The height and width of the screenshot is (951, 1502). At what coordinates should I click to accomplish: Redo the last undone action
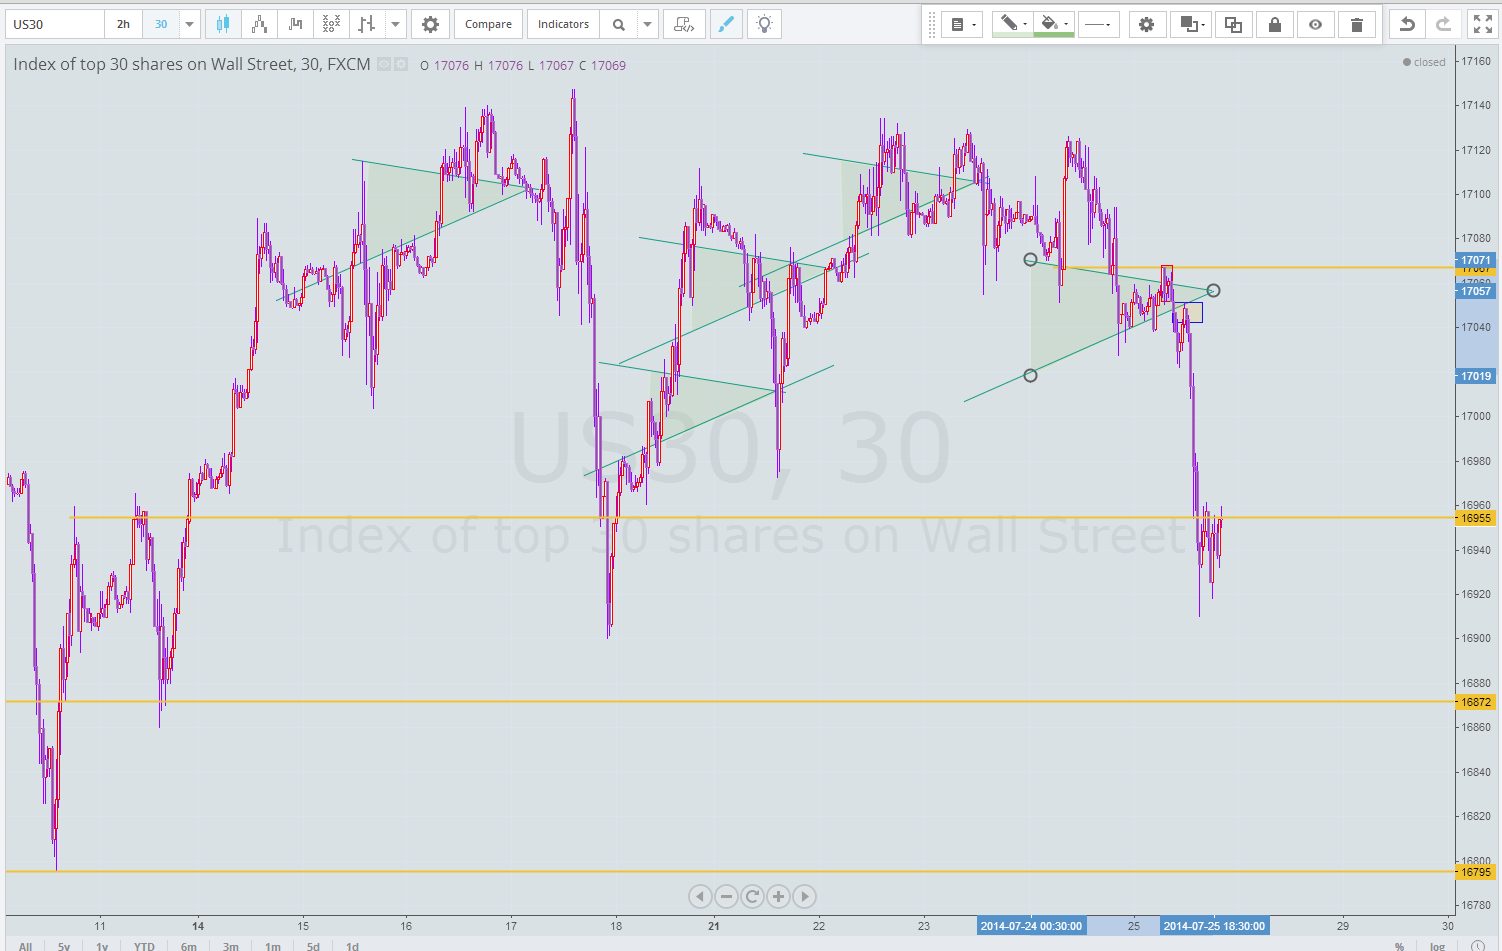coord(1443,24)
